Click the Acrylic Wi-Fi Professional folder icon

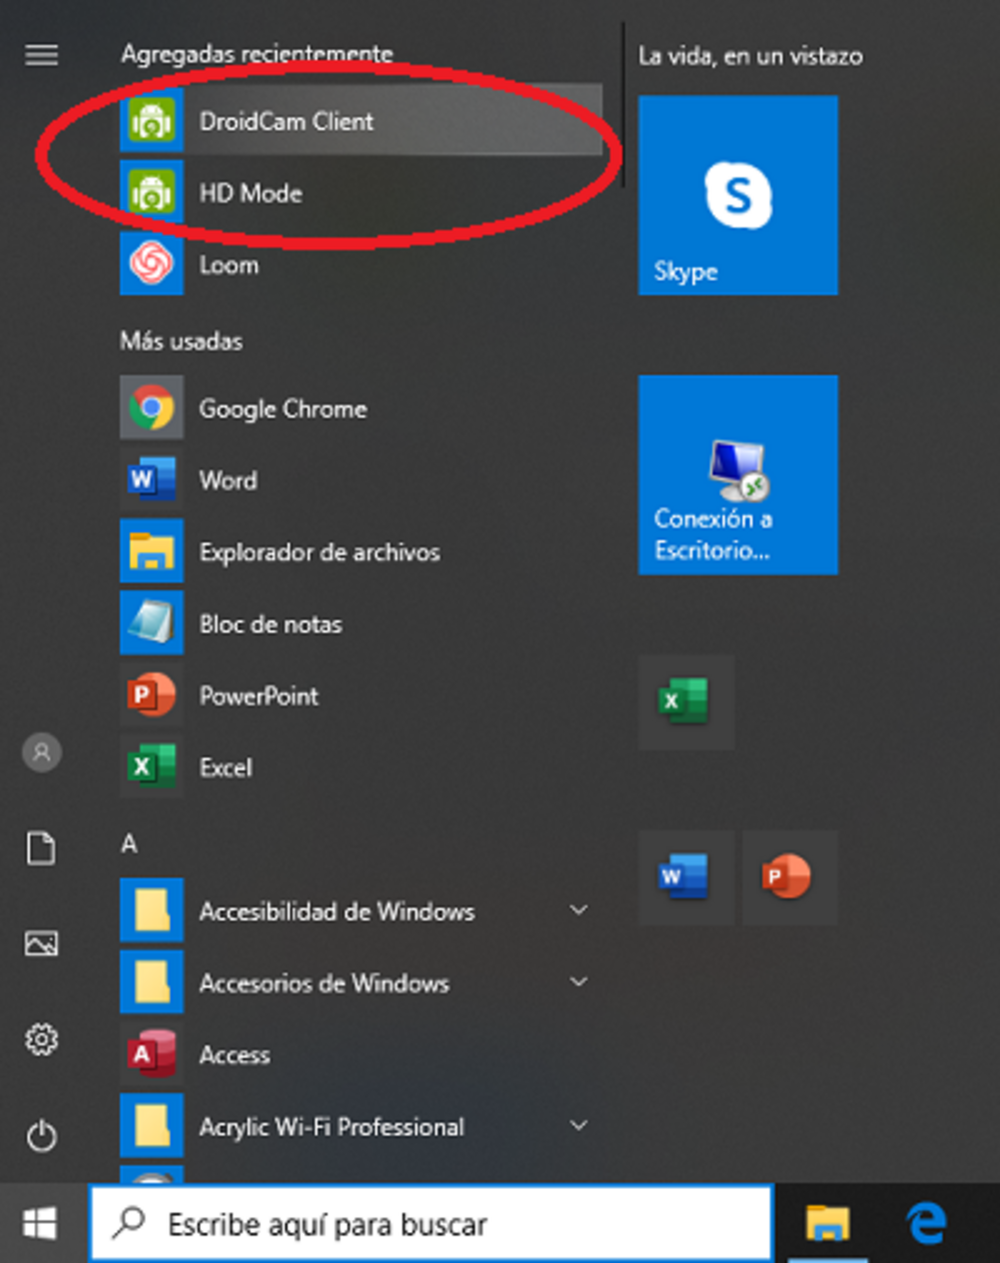(151, 1126)
